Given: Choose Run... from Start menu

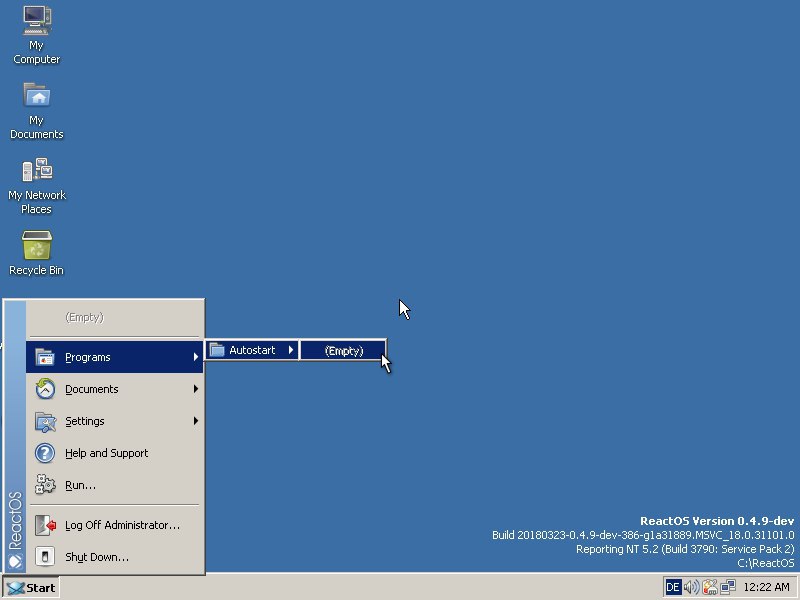Looking at the screenshot, I should pos(115,485).
